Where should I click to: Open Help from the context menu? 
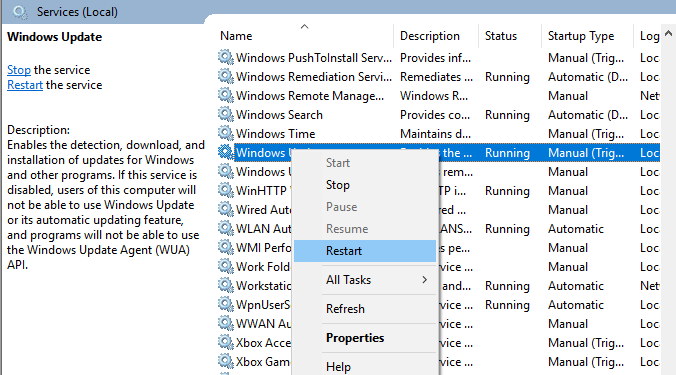(365, 366)
